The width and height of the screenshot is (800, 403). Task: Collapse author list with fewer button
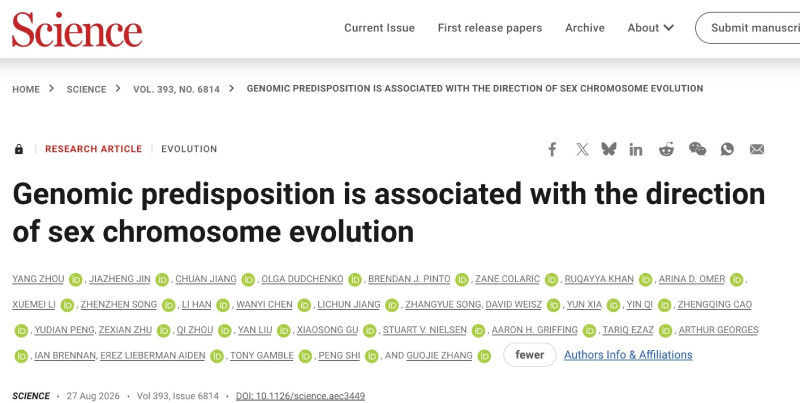click(x=530, y=355)
